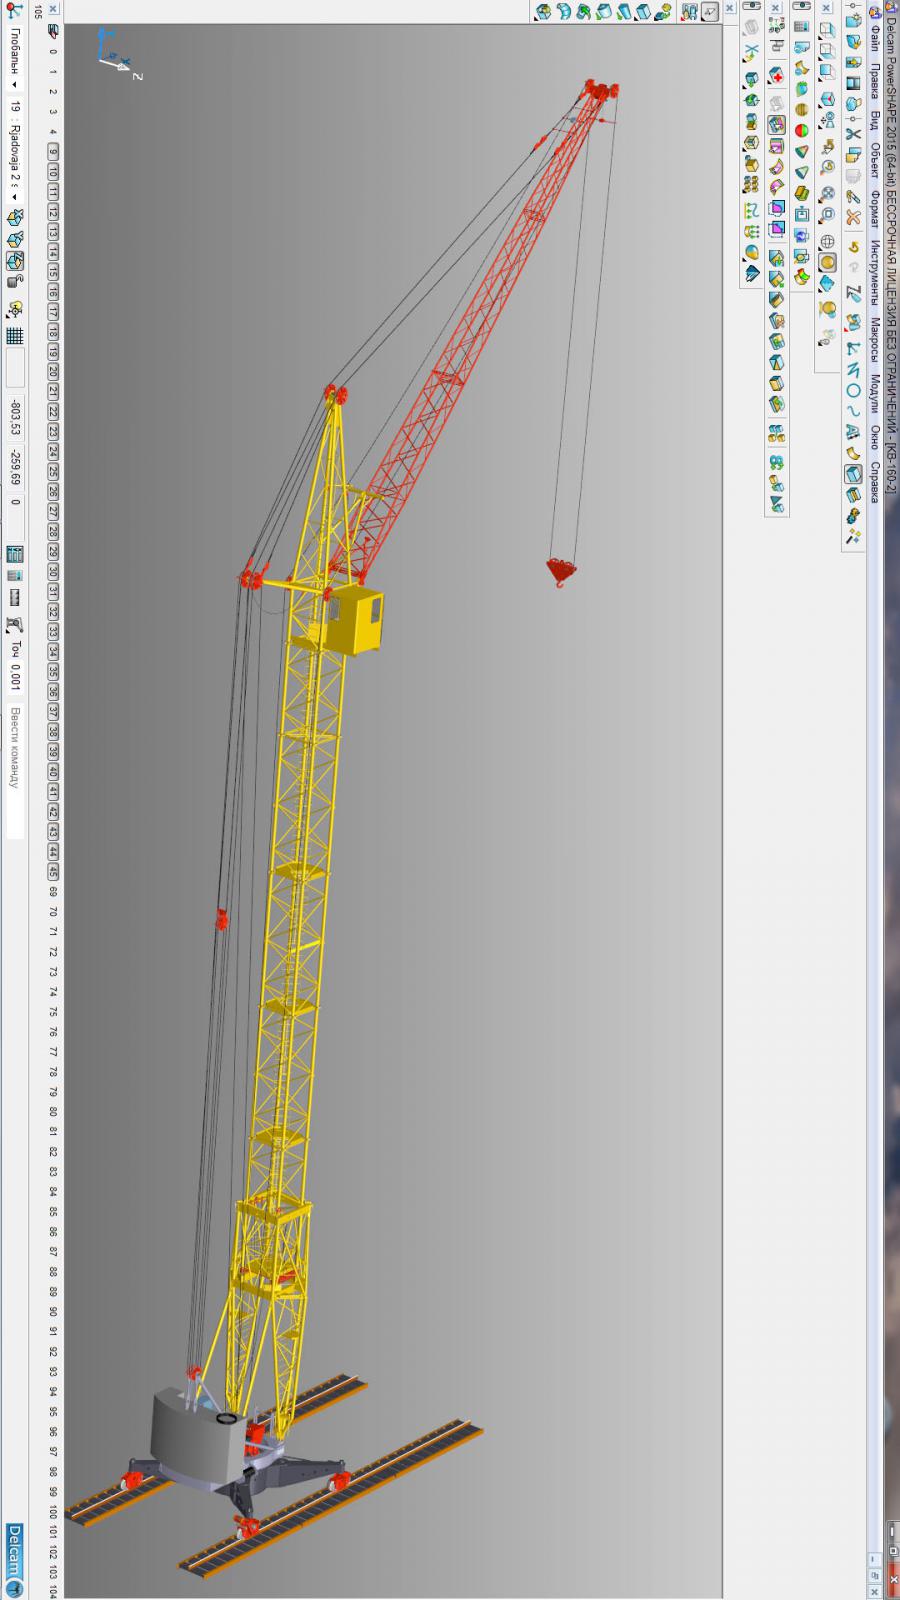Click the Ввести команду command field
The image size is (900, 1600).
14,770
